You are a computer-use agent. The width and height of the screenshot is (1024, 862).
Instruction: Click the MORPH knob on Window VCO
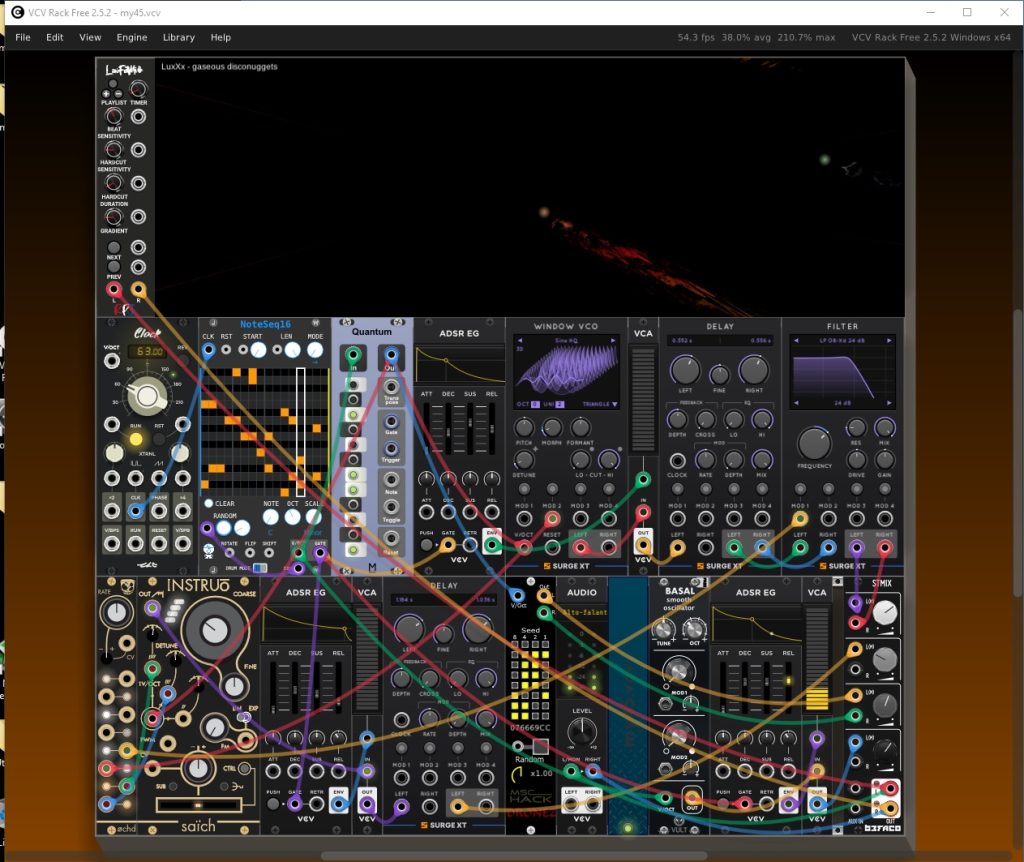552,428
